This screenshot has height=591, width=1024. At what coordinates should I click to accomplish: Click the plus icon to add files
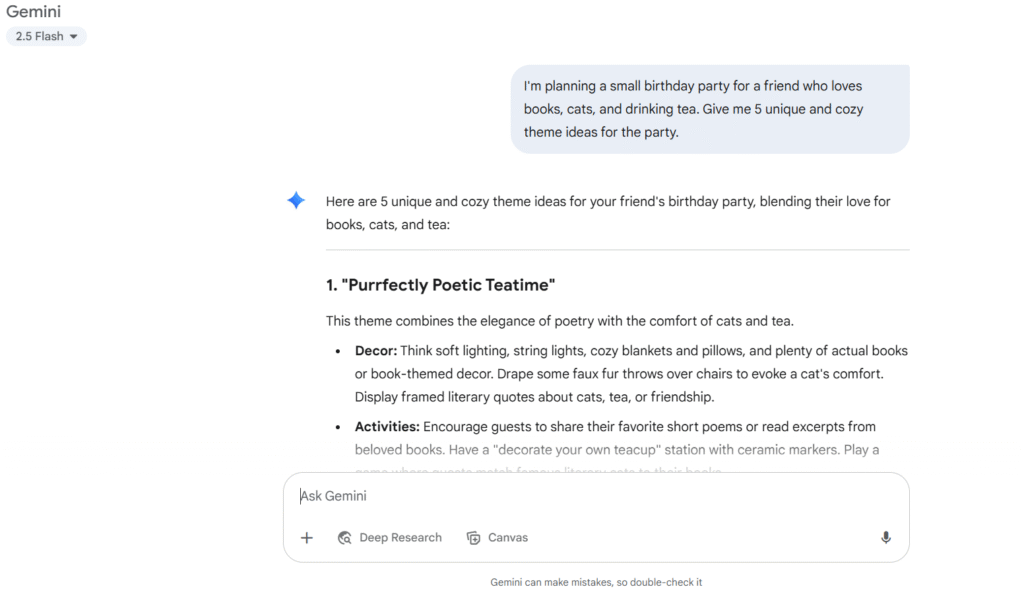point(307,537)
